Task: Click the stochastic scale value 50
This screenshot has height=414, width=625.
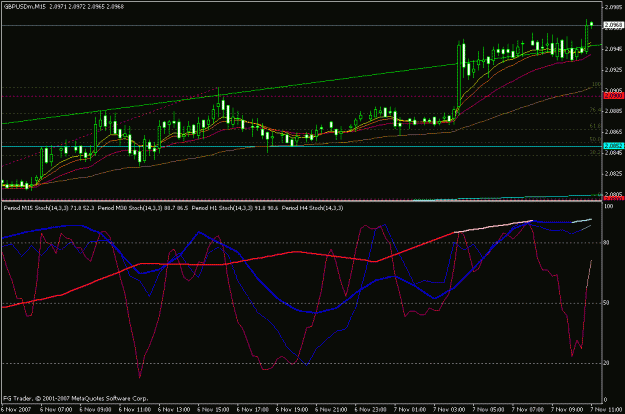Action: click(607, 303)
